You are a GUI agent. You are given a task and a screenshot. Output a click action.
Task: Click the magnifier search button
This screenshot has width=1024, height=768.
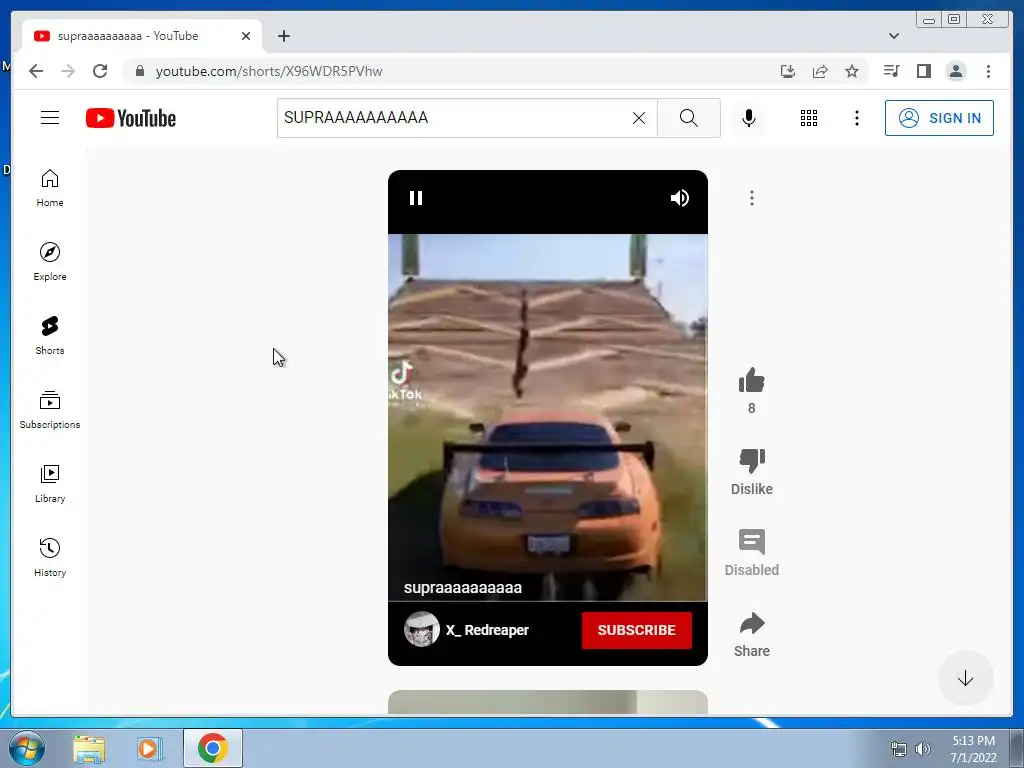688,118
